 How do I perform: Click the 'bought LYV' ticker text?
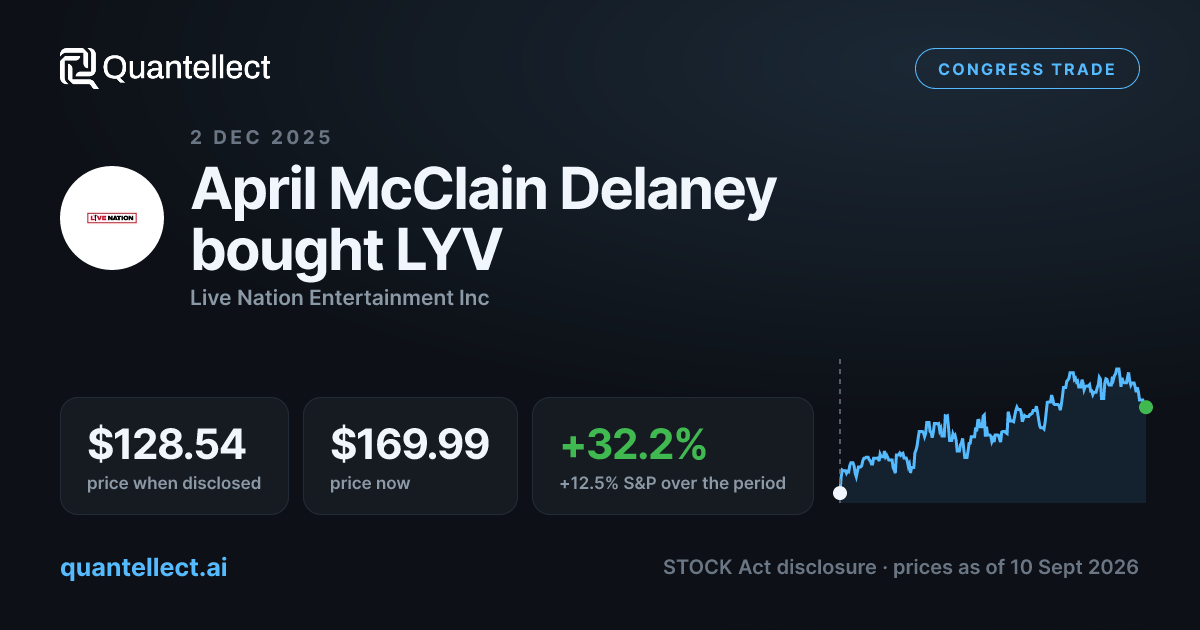point(345,250)
